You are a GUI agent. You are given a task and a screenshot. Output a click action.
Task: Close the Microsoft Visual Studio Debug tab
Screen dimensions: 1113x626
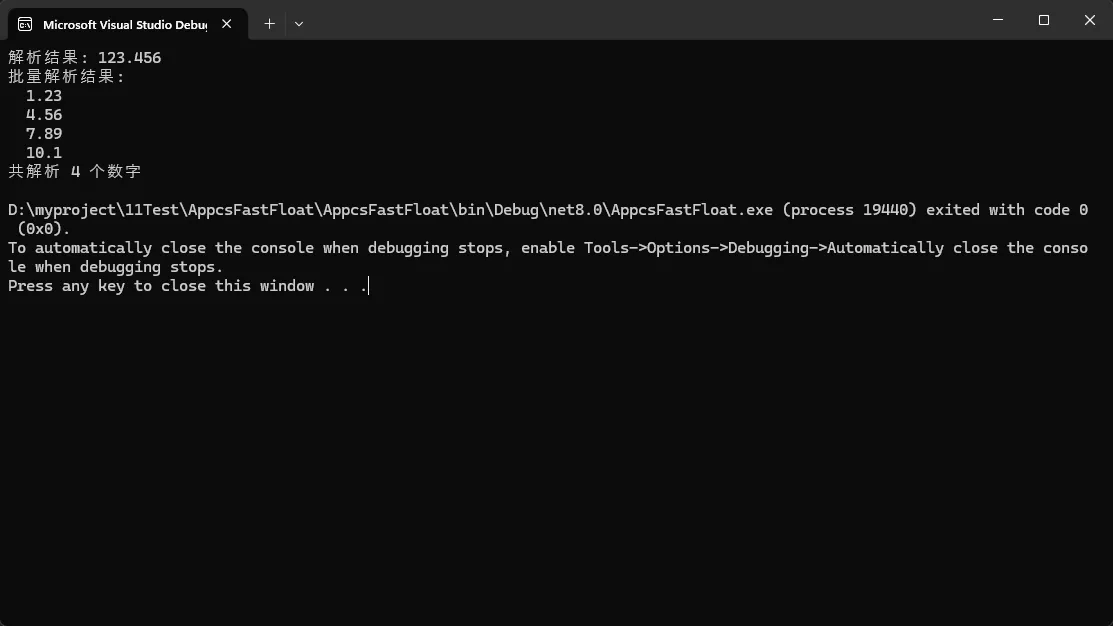pos(227,24)
